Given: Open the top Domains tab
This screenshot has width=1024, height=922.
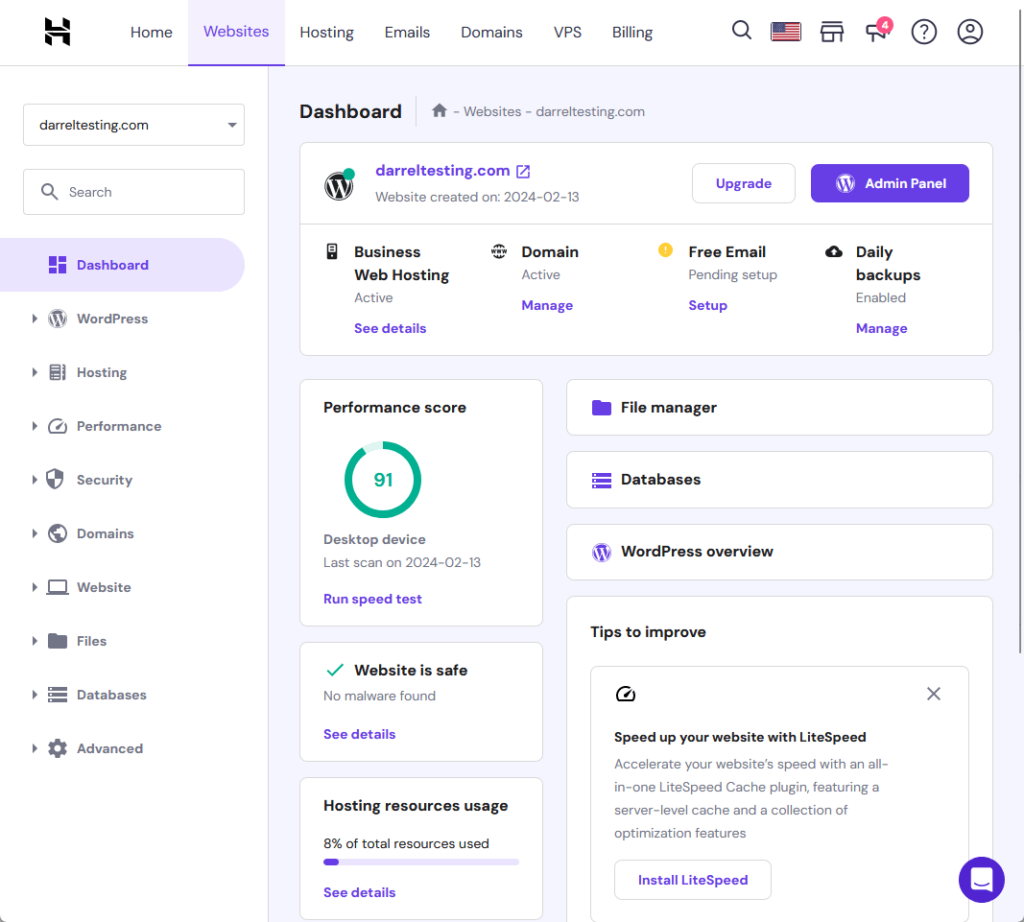Looking at the screenshot, I should pyautogui.click(x=492, y=32).
